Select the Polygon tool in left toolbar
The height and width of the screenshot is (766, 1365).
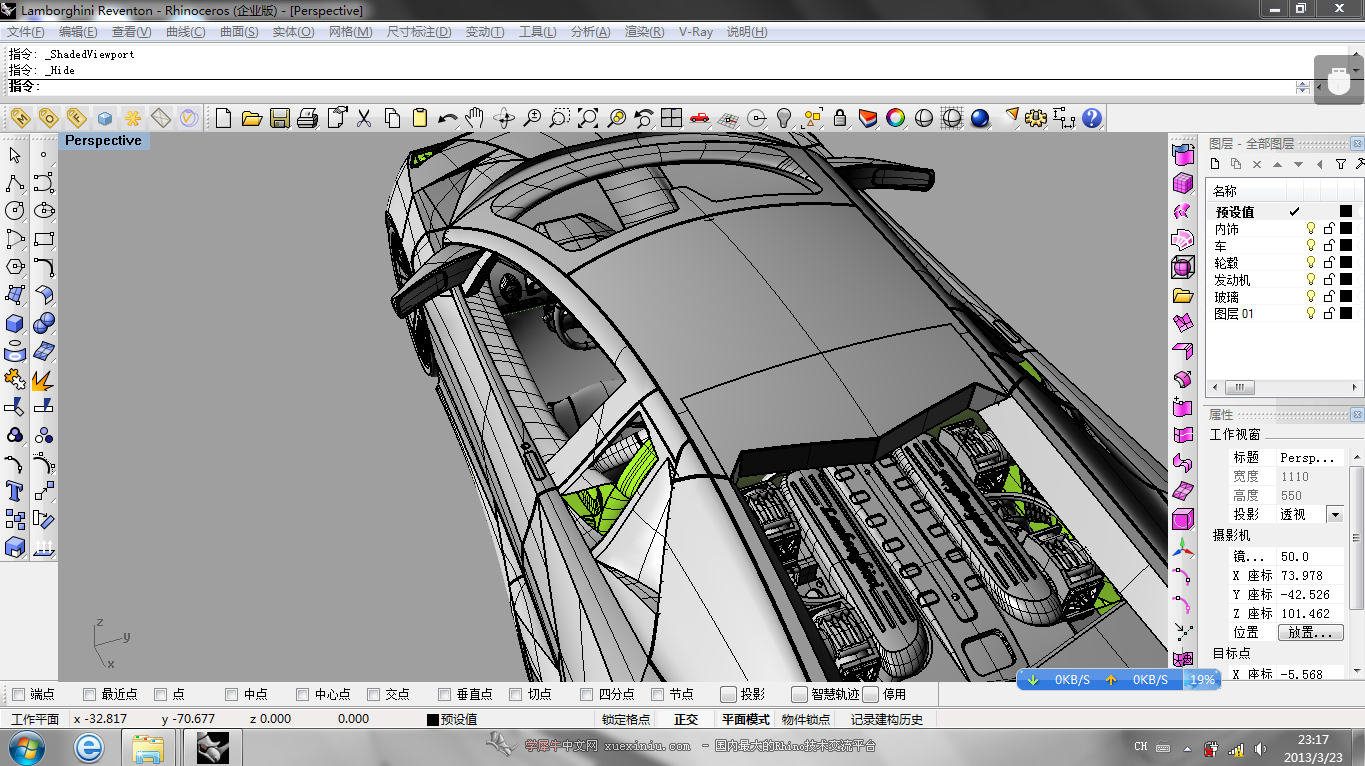pyautogui.click(x=15, y=267)
